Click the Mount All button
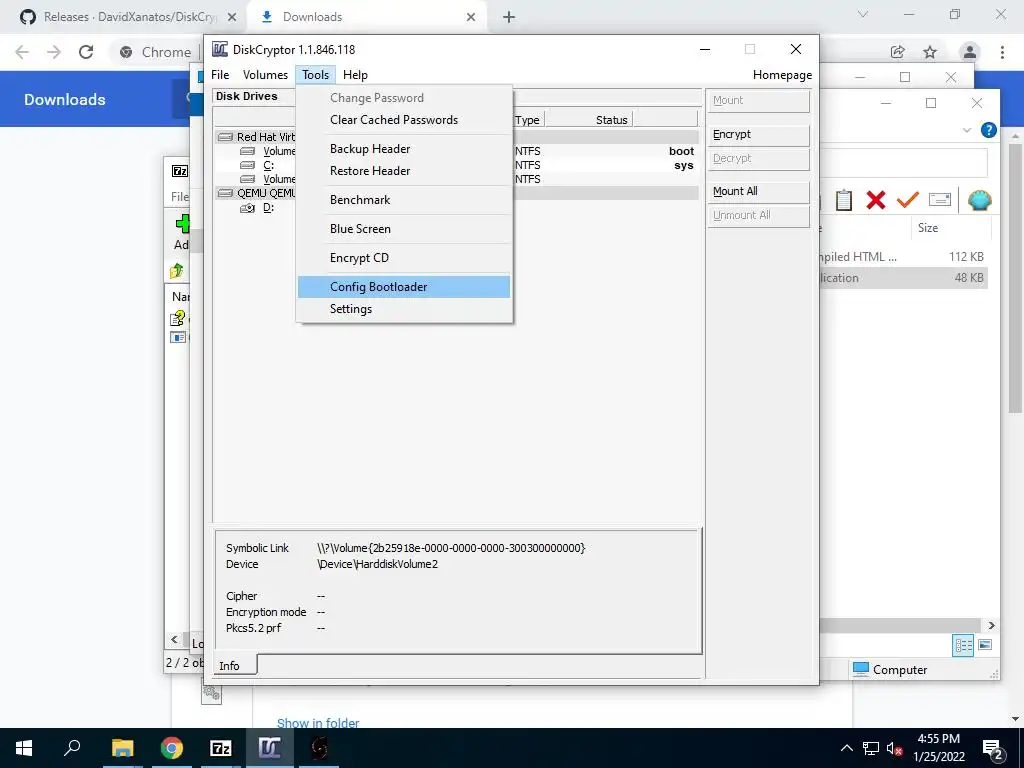The image size is (1024, 768). (x=758, y=191)
